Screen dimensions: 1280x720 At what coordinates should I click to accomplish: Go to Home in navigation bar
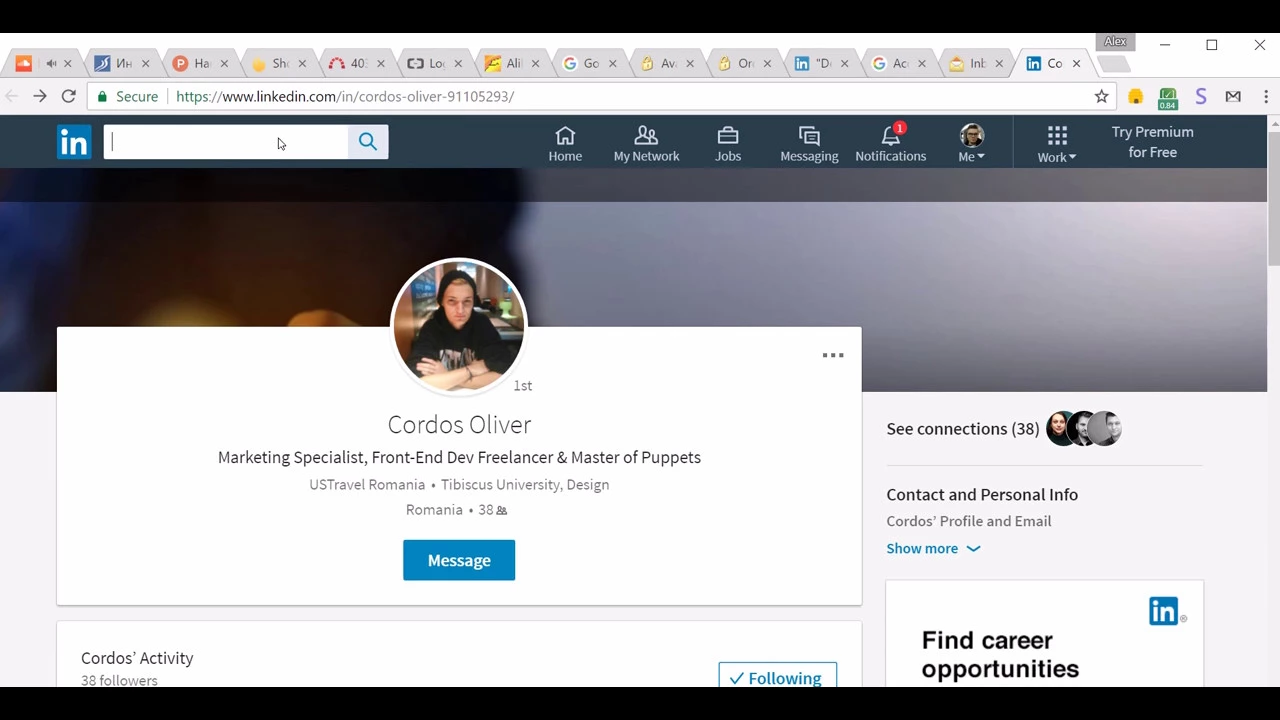point(565,143)
